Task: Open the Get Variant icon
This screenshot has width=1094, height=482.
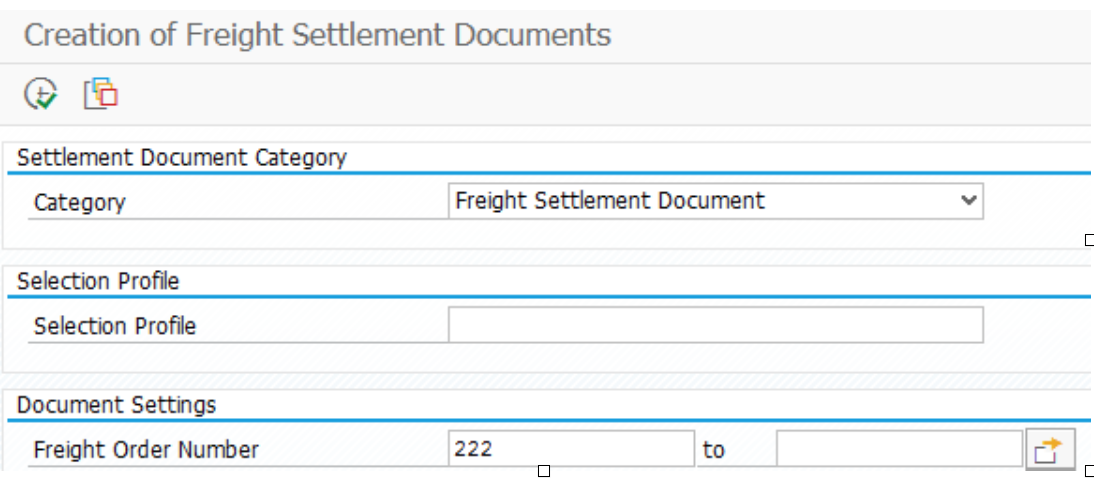Action: (x=100, y=93)
